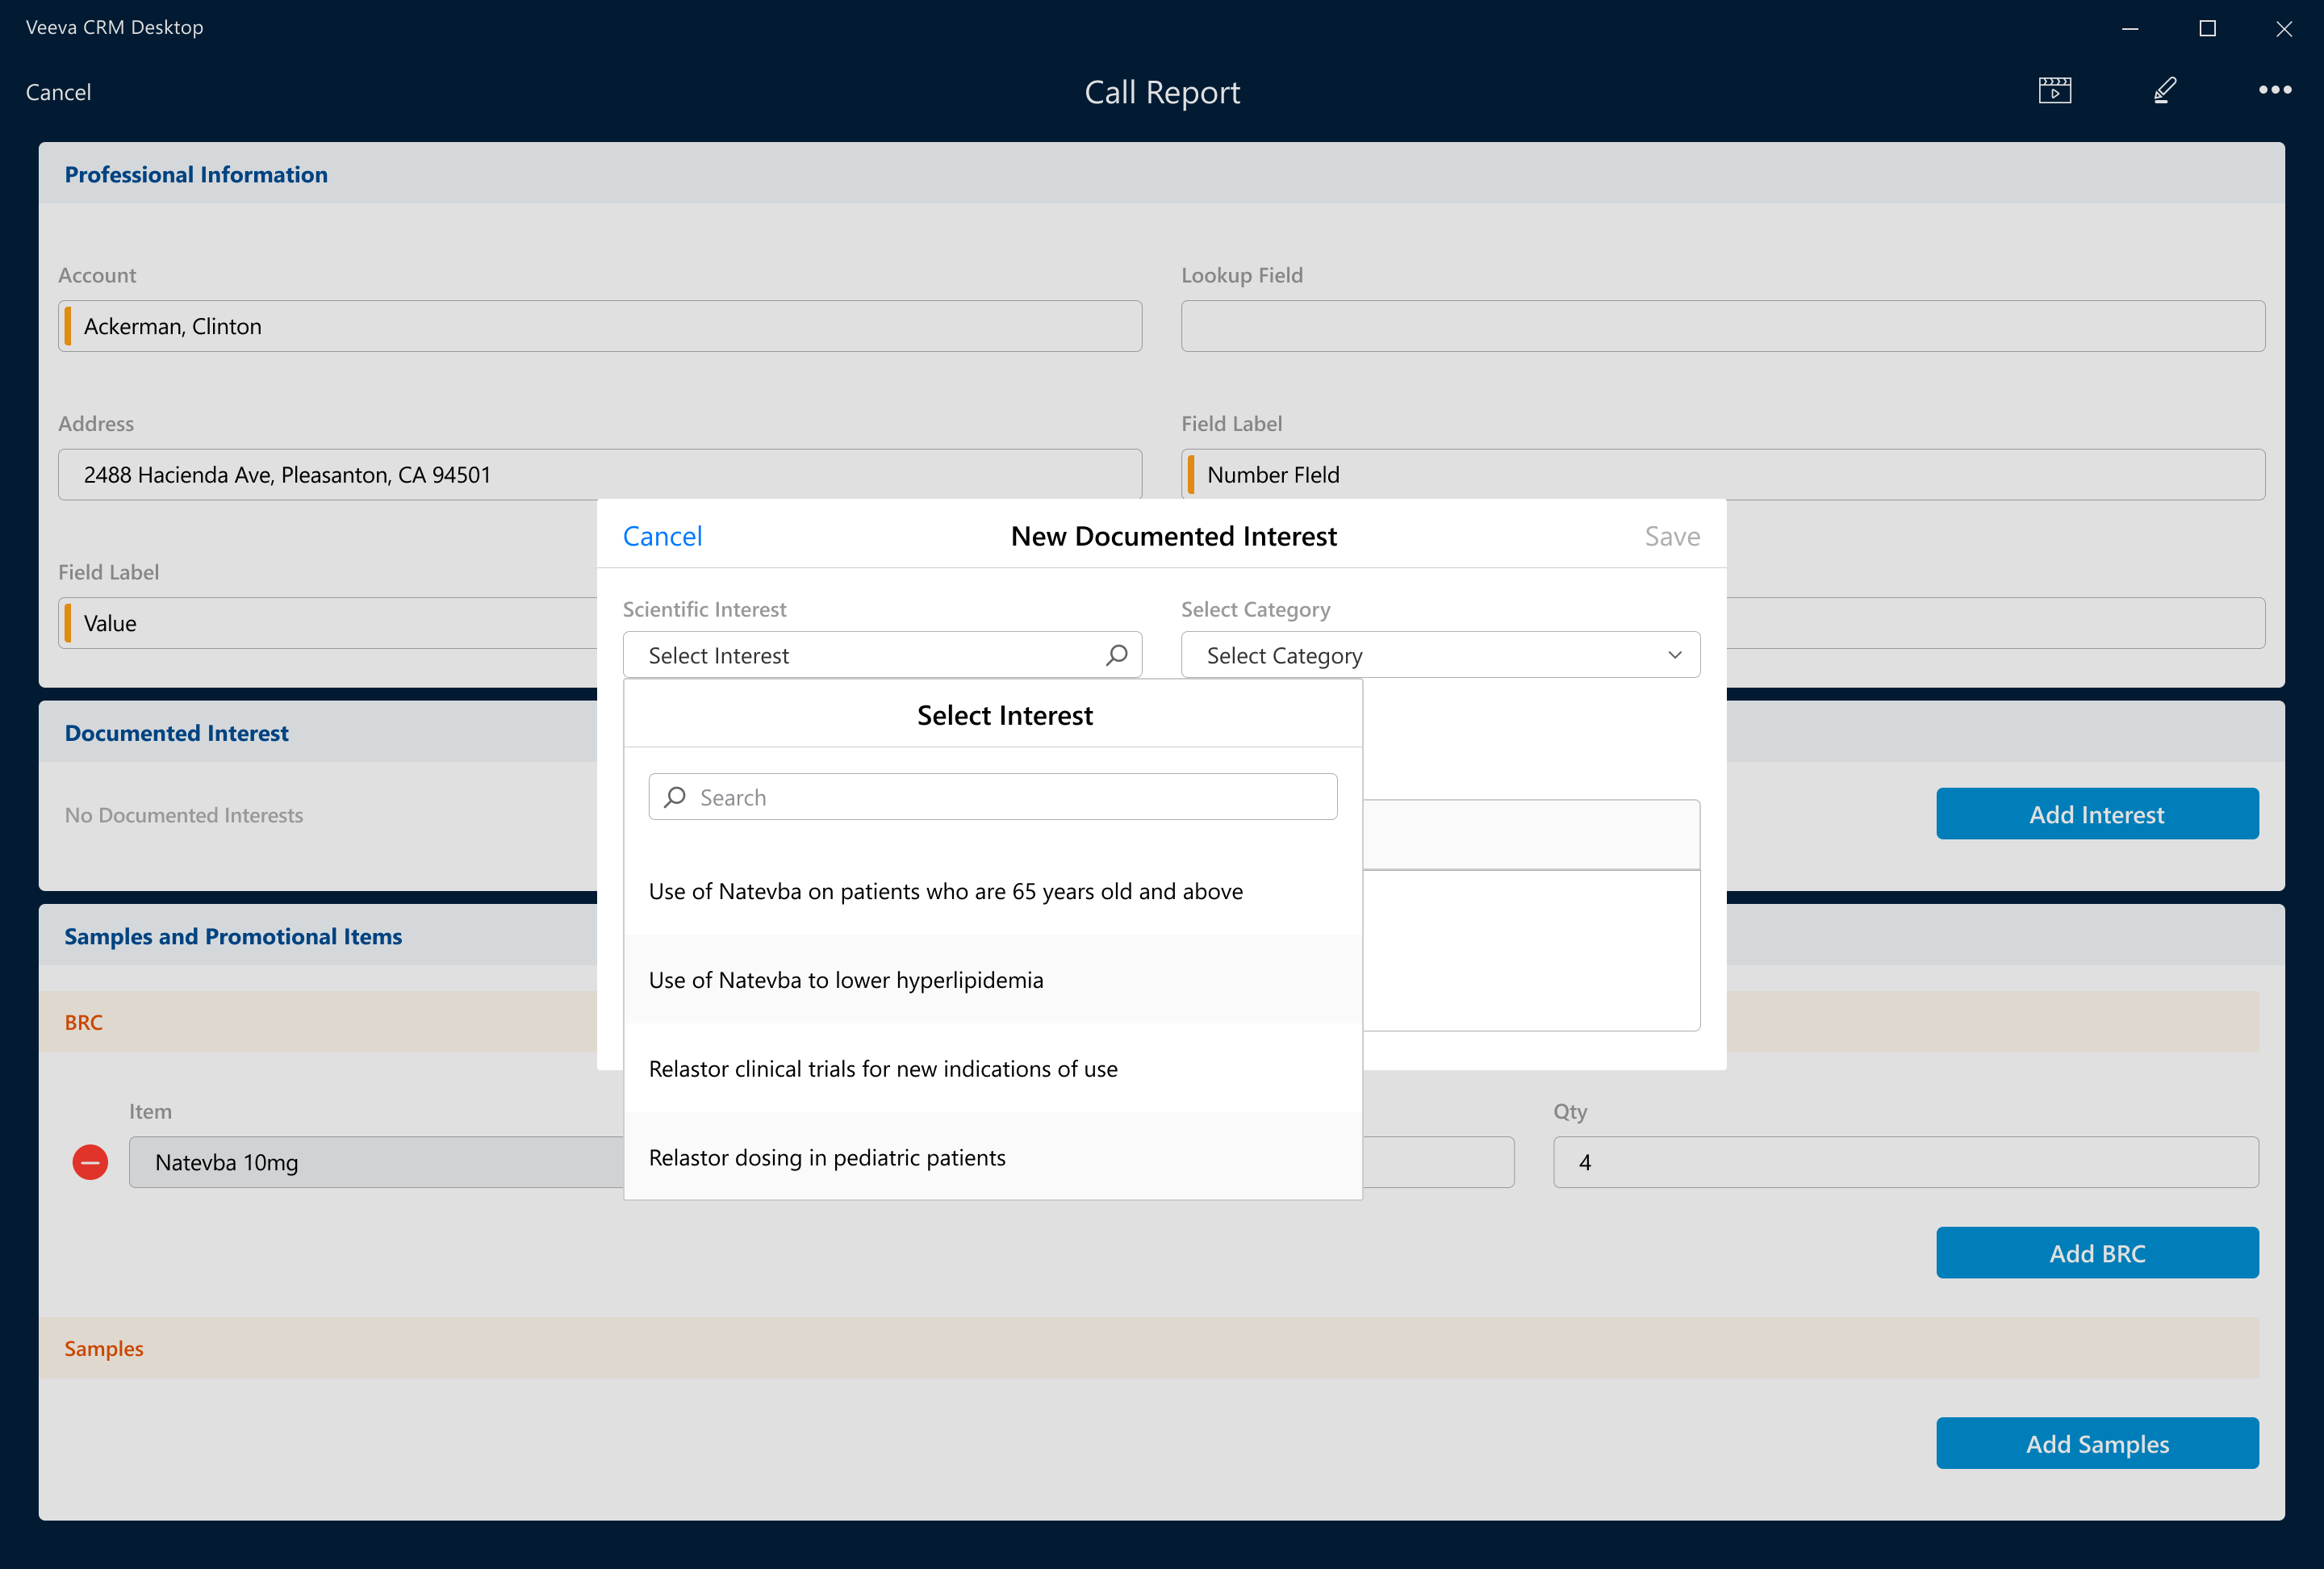Select Use of Natevba to lower hyperlipidemia
Image resolution: width=2324 pixels, height=1569 pixels.
pyautogui.click(x=845, y=980)
